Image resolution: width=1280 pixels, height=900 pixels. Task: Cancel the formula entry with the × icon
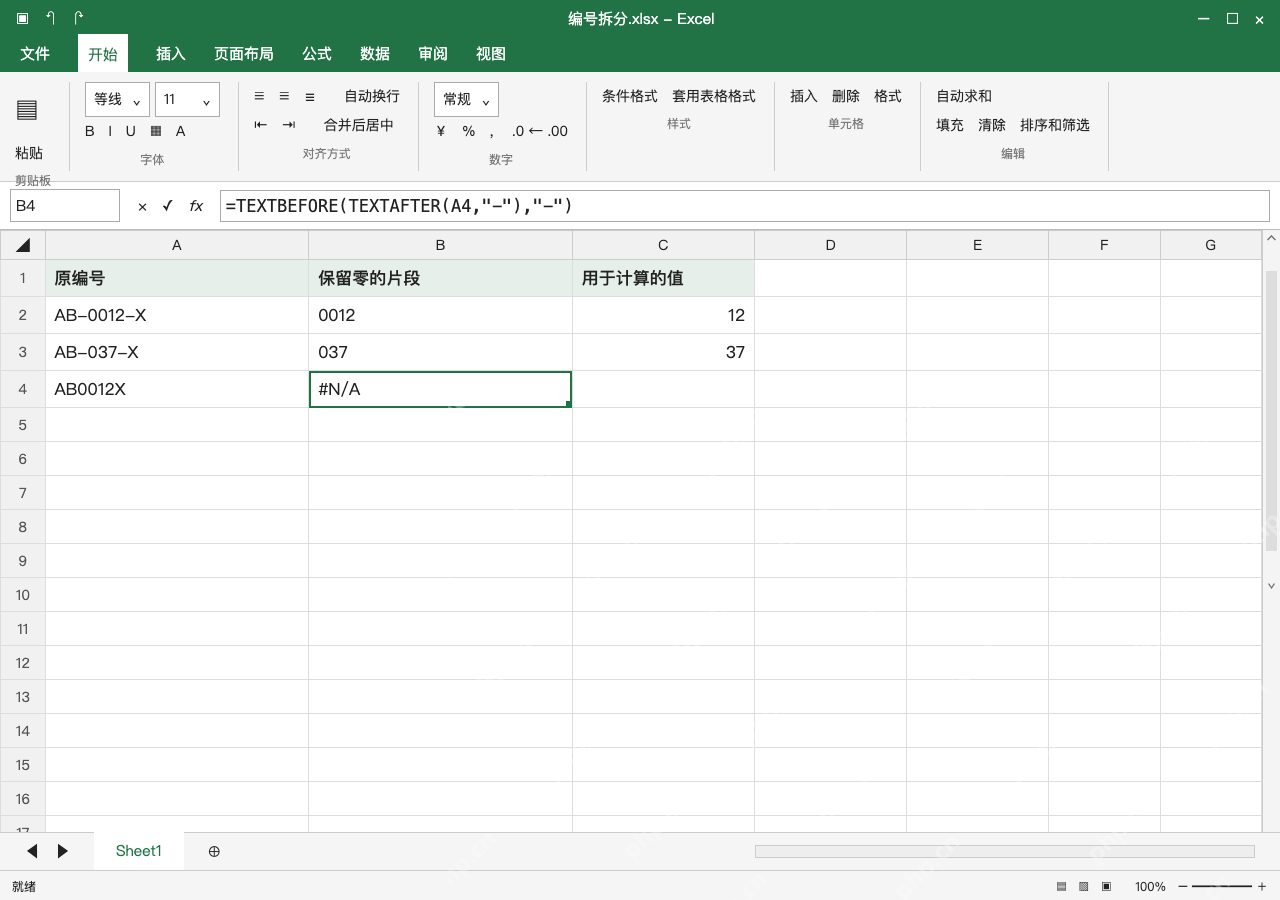tap(142, 206)
